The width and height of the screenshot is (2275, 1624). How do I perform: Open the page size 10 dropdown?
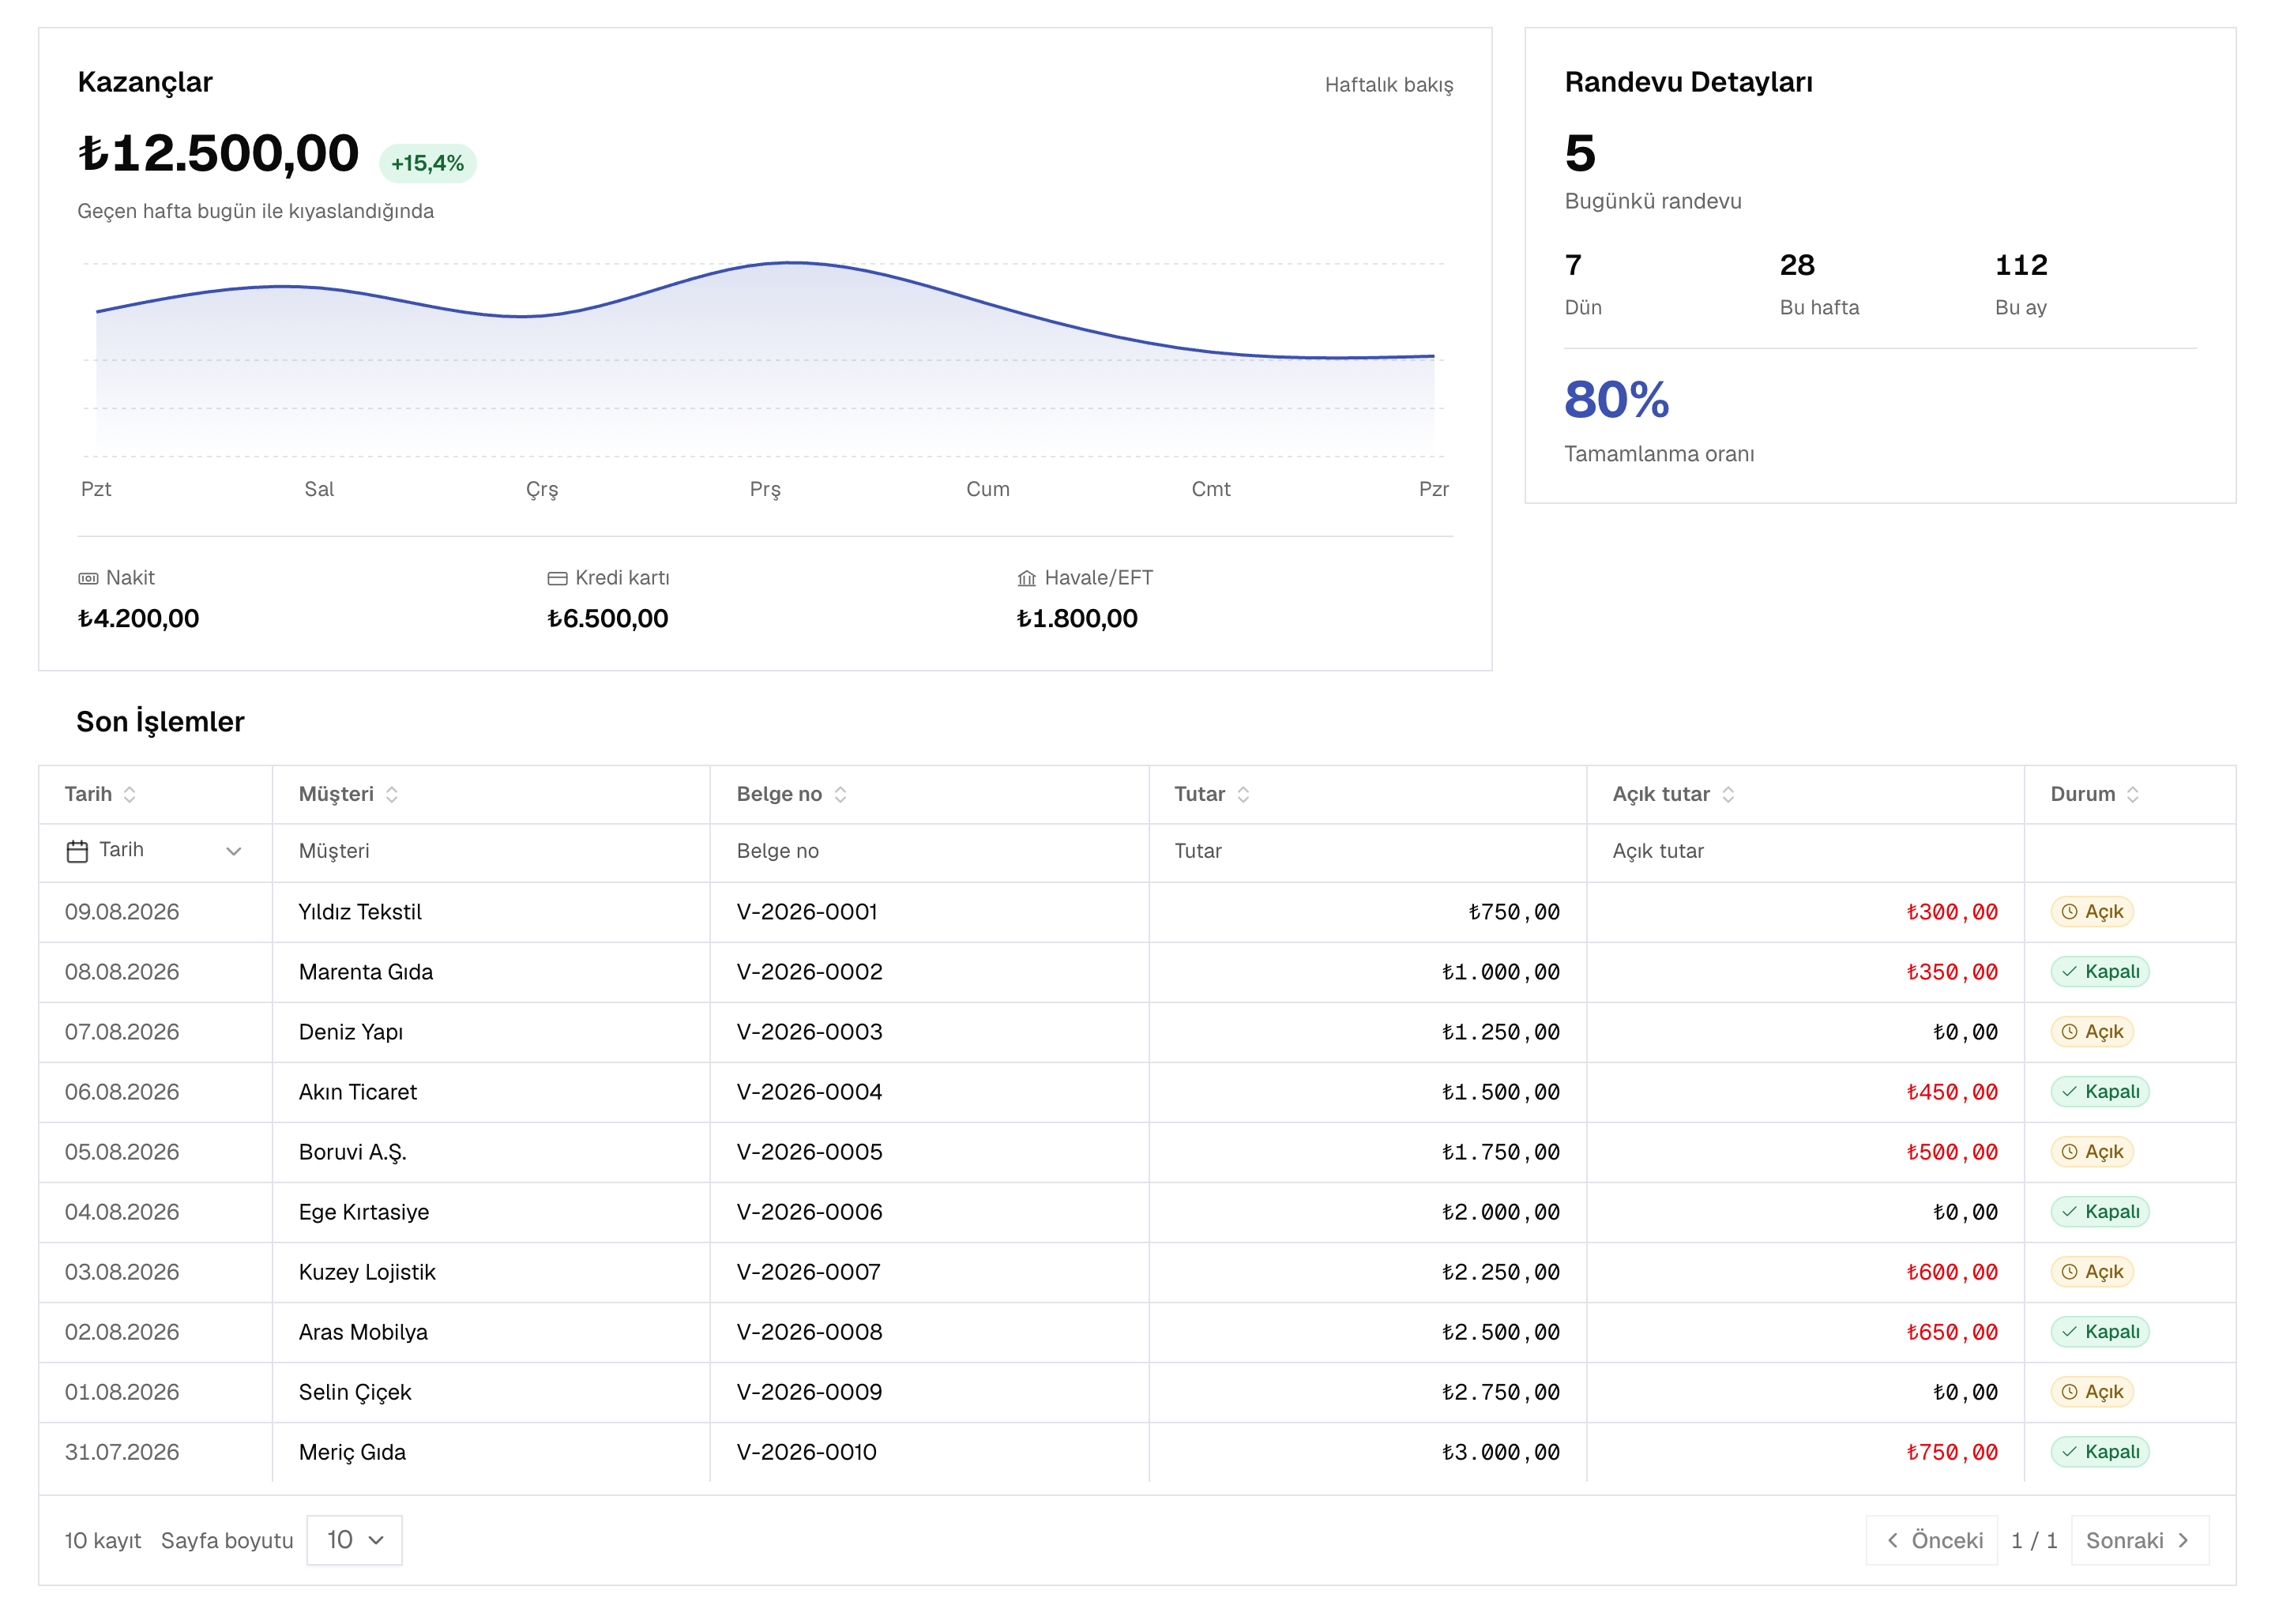point(354,1540)
